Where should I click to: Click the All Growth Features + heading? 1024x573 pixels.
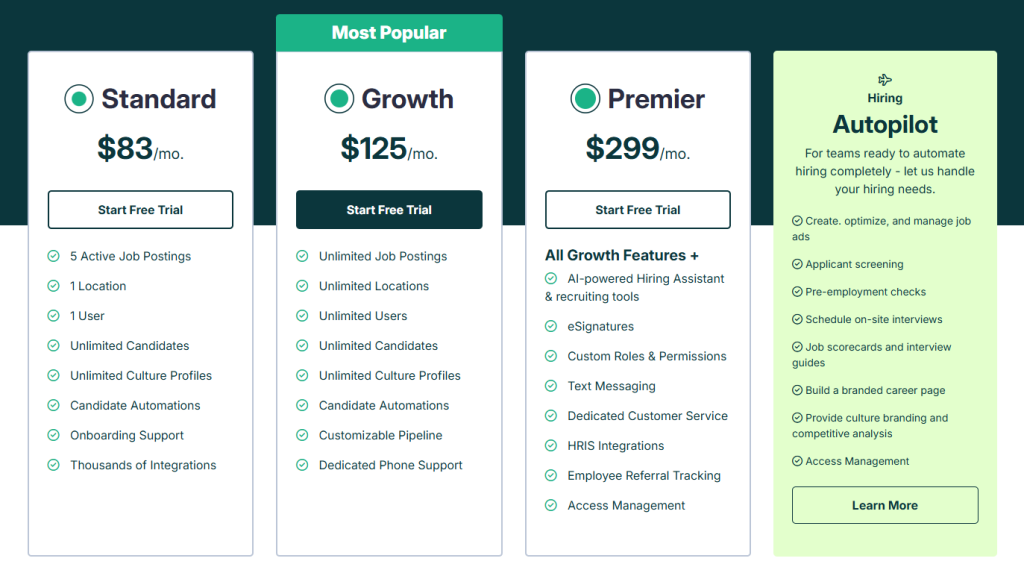(621, 255)
